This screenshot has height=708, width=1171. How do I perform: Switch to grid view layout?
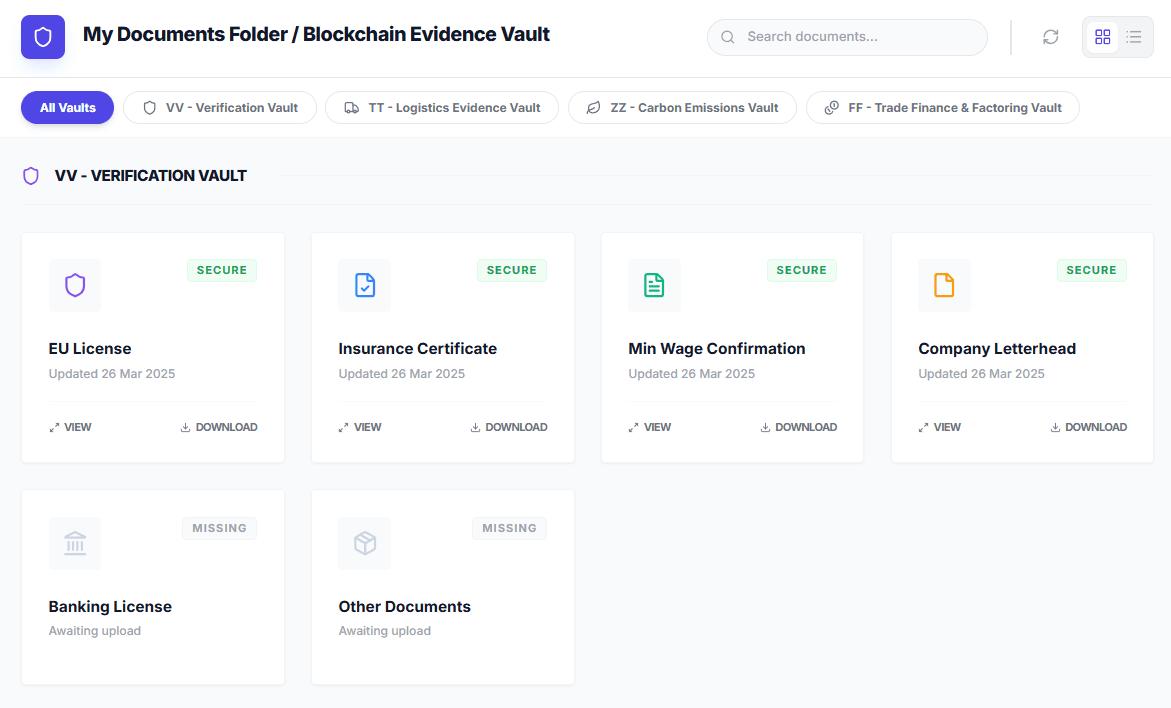pyautogui.click(x=1102, y=37)
